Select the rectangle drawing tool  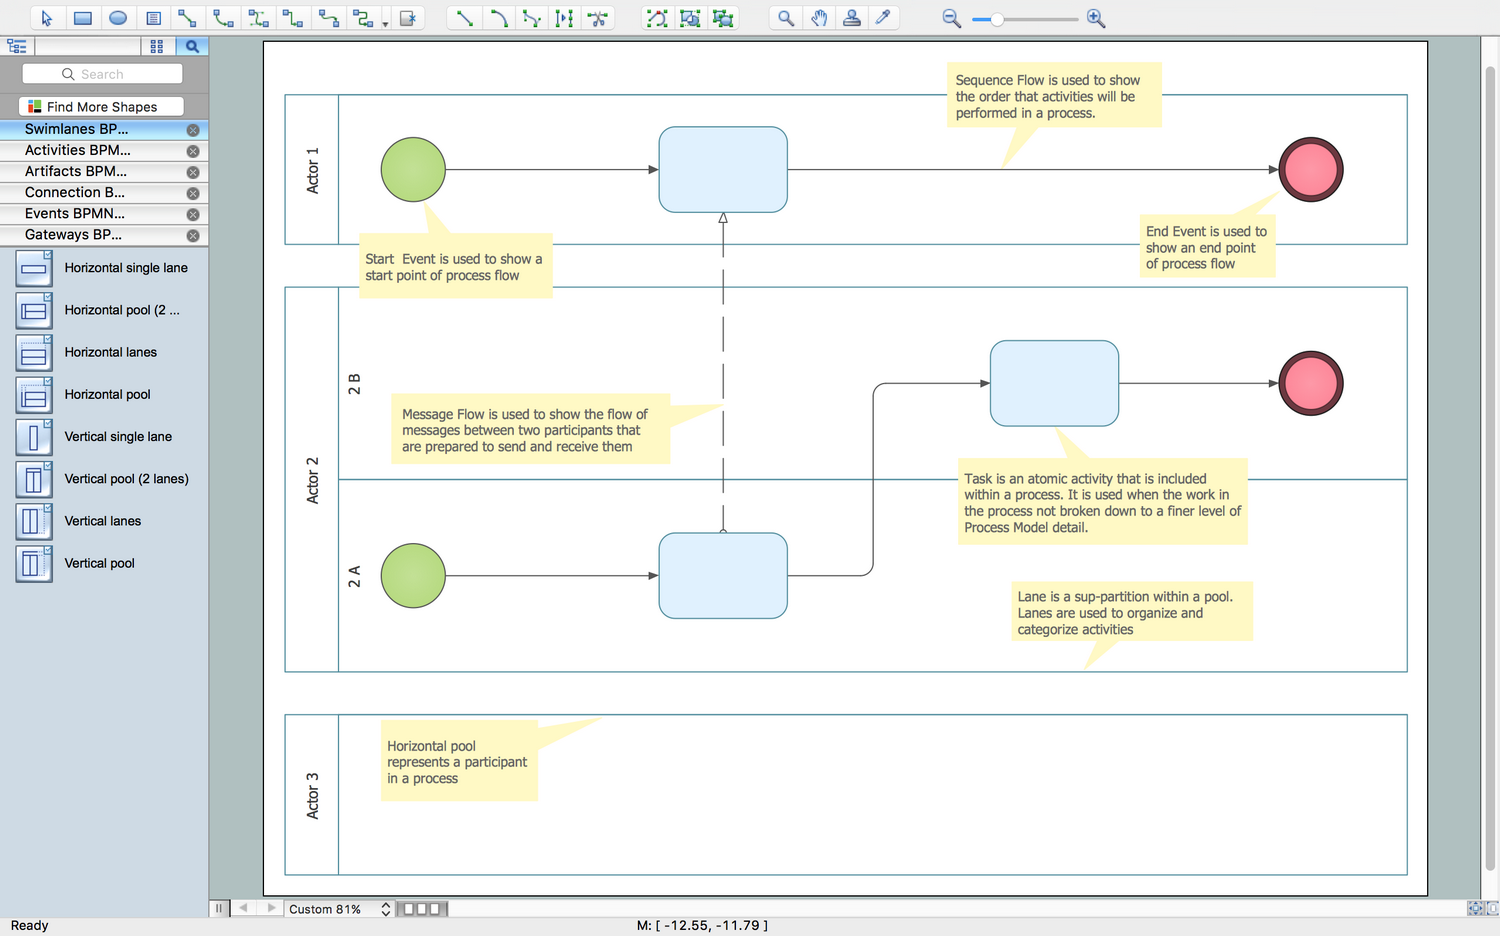tap(83, 18)
